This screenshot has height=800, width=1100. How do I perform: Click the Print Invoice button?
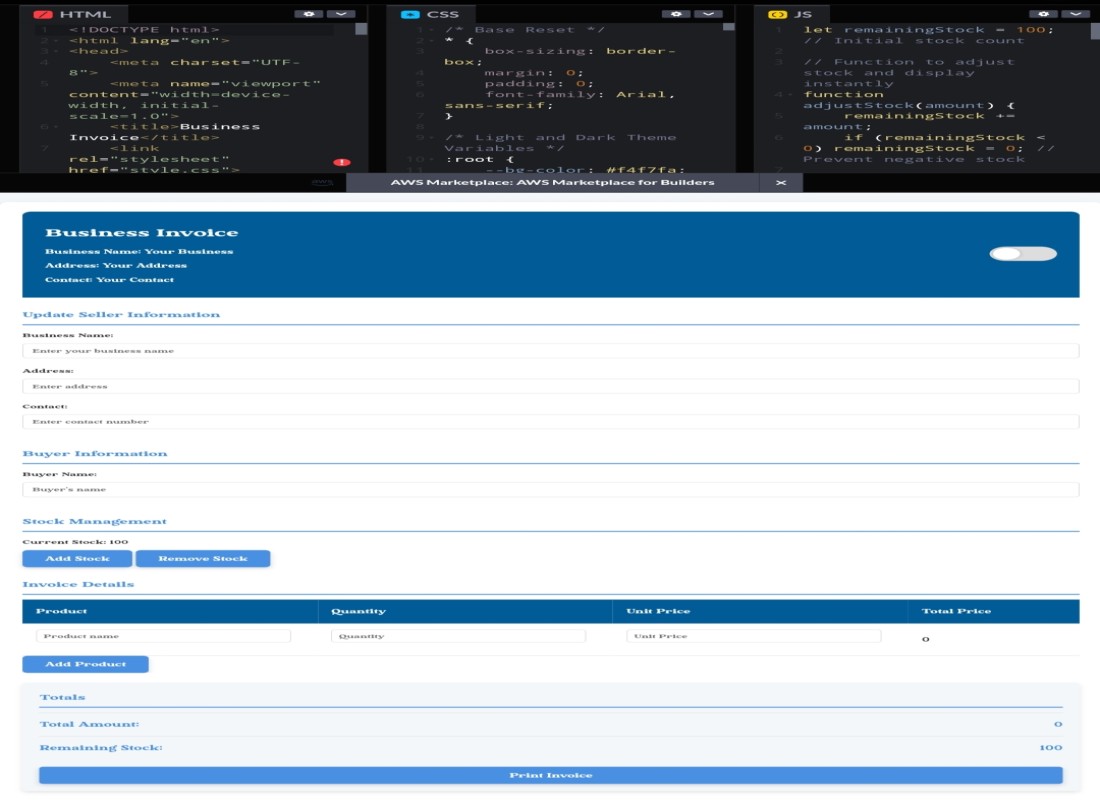click(551, 775)
